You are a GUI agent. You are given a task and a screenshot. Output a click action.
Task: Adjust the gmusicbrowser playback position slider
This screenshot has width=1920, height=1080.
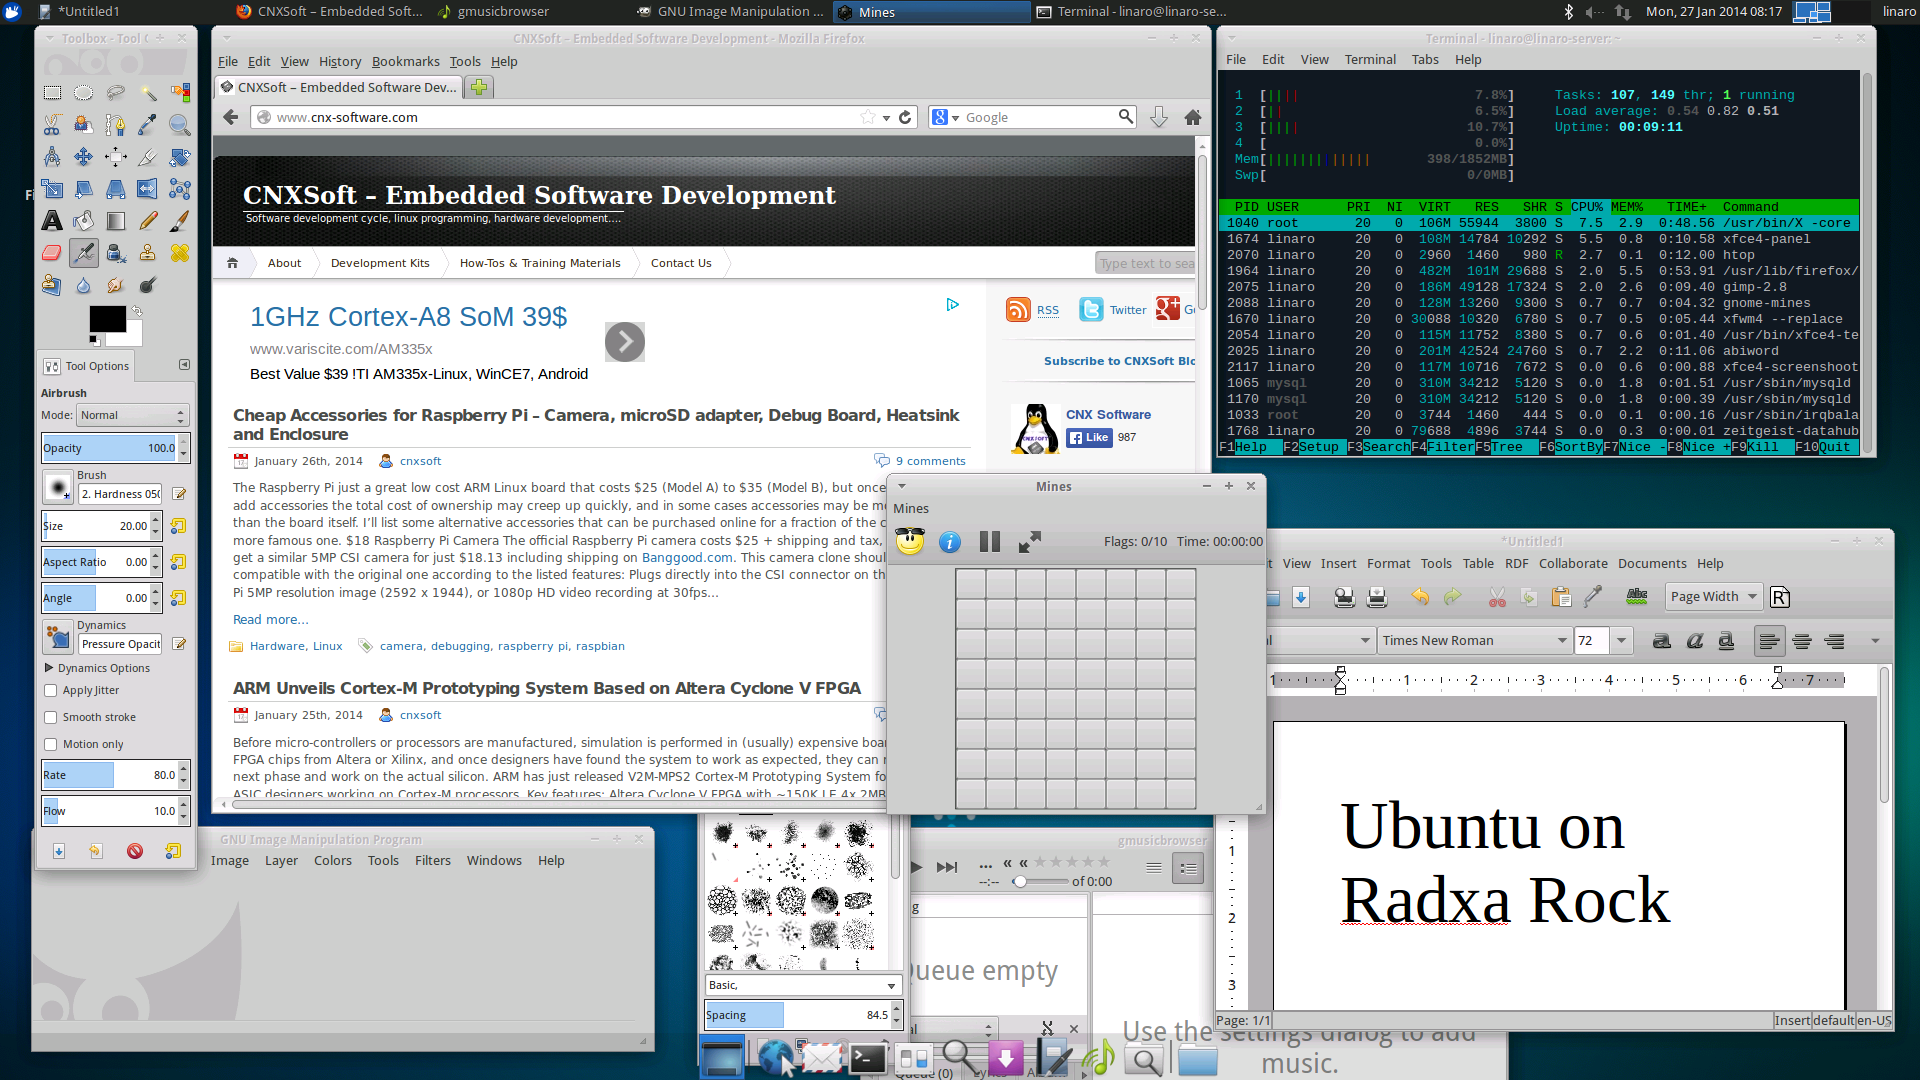click(1039, 882)
